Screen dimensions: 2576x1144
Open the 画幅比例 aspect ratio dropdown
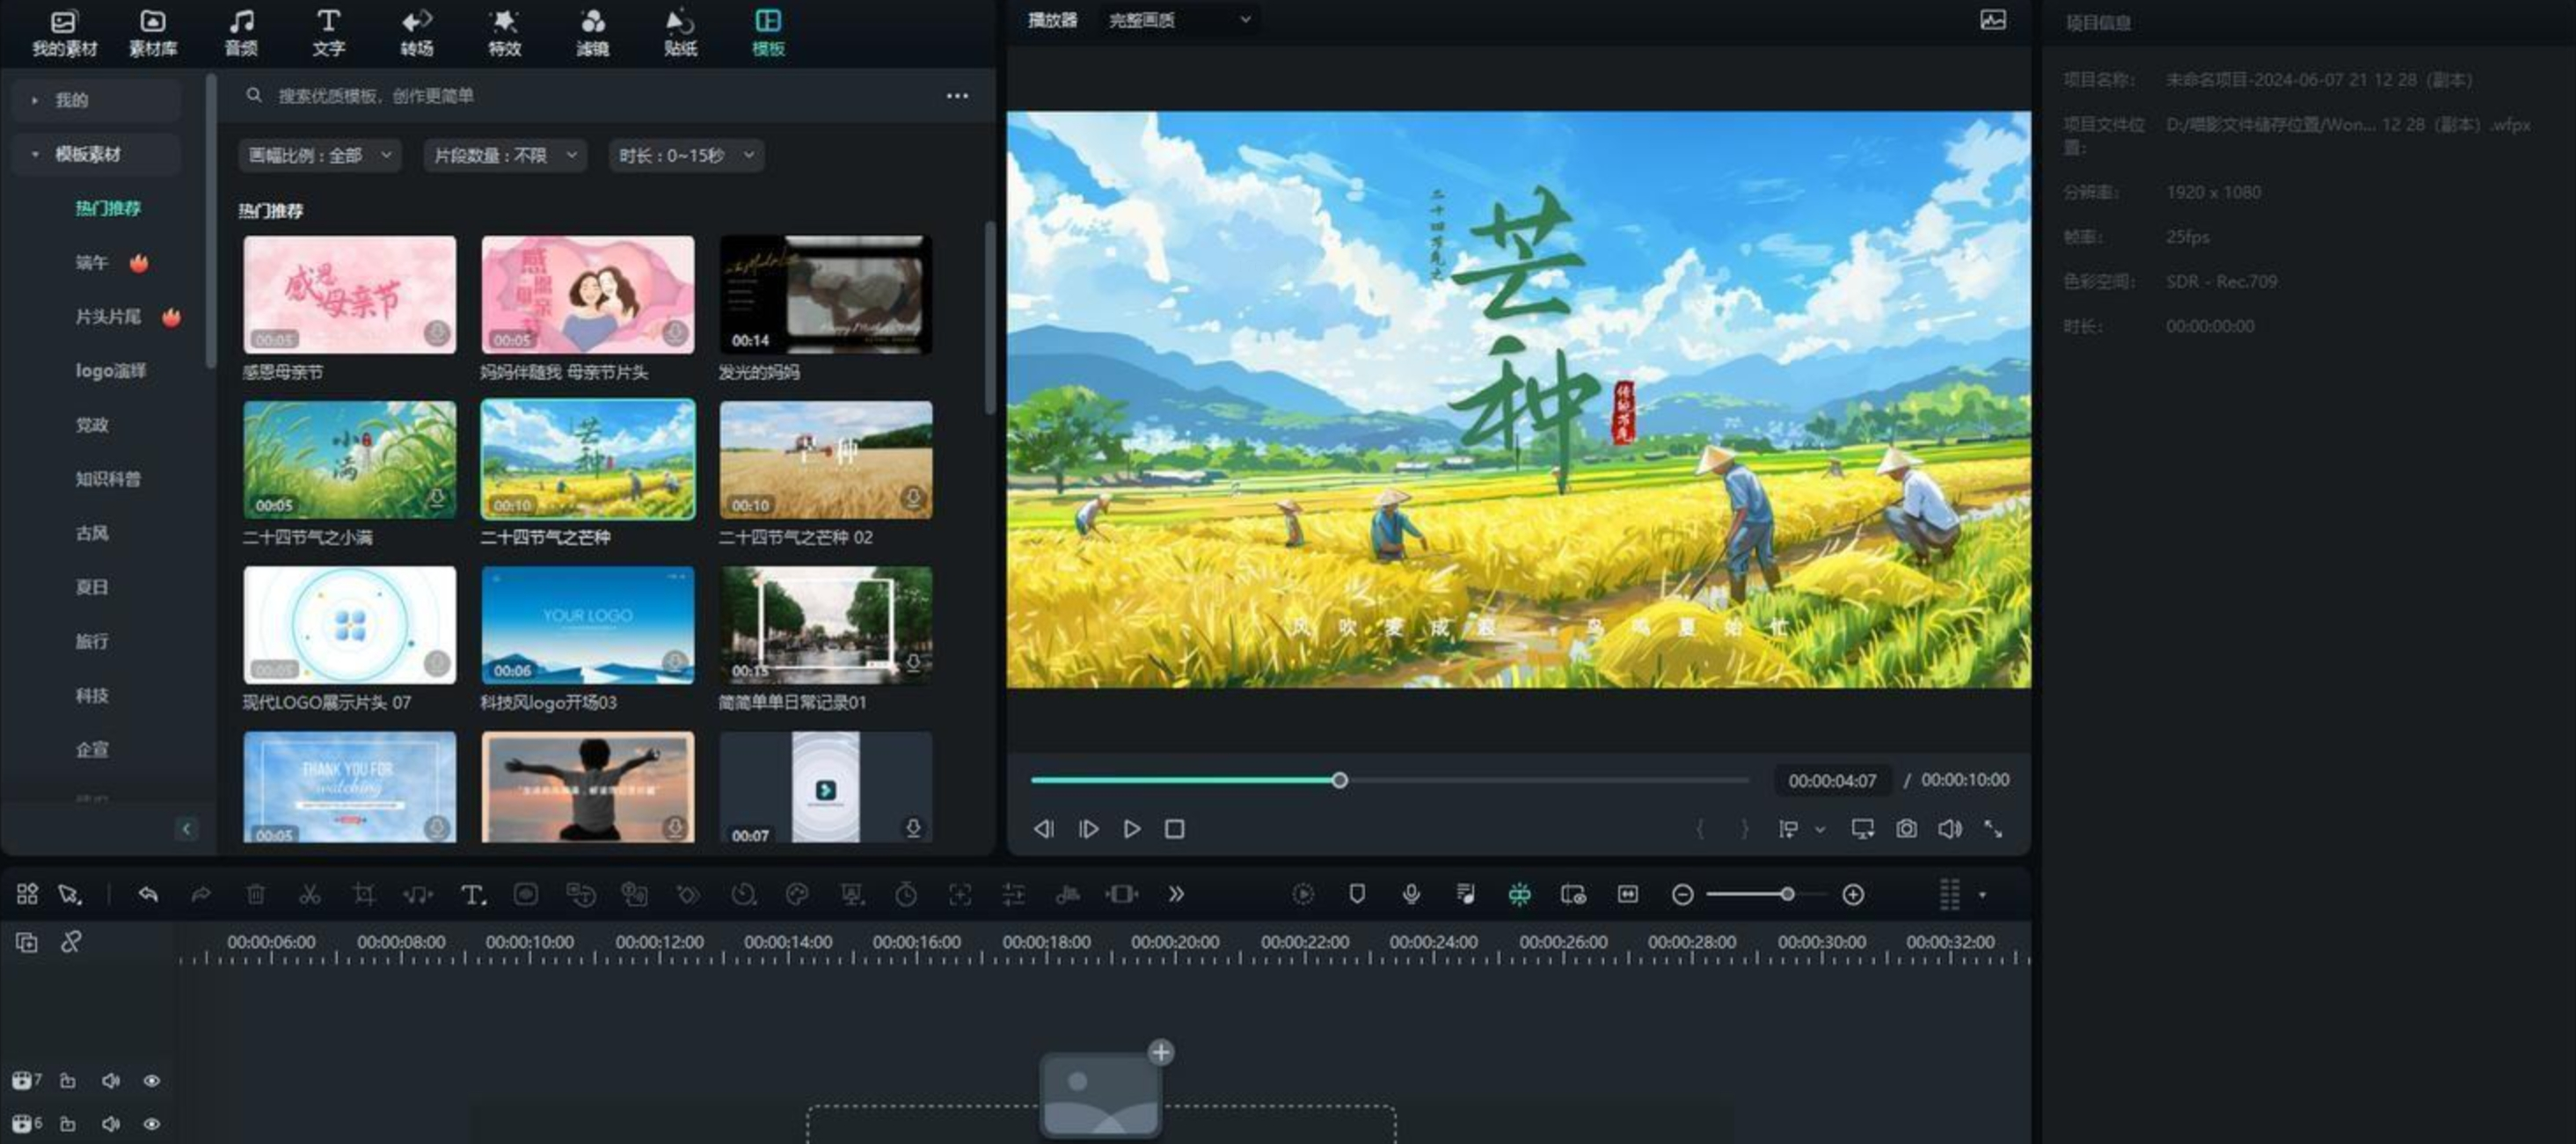(319, 155)
